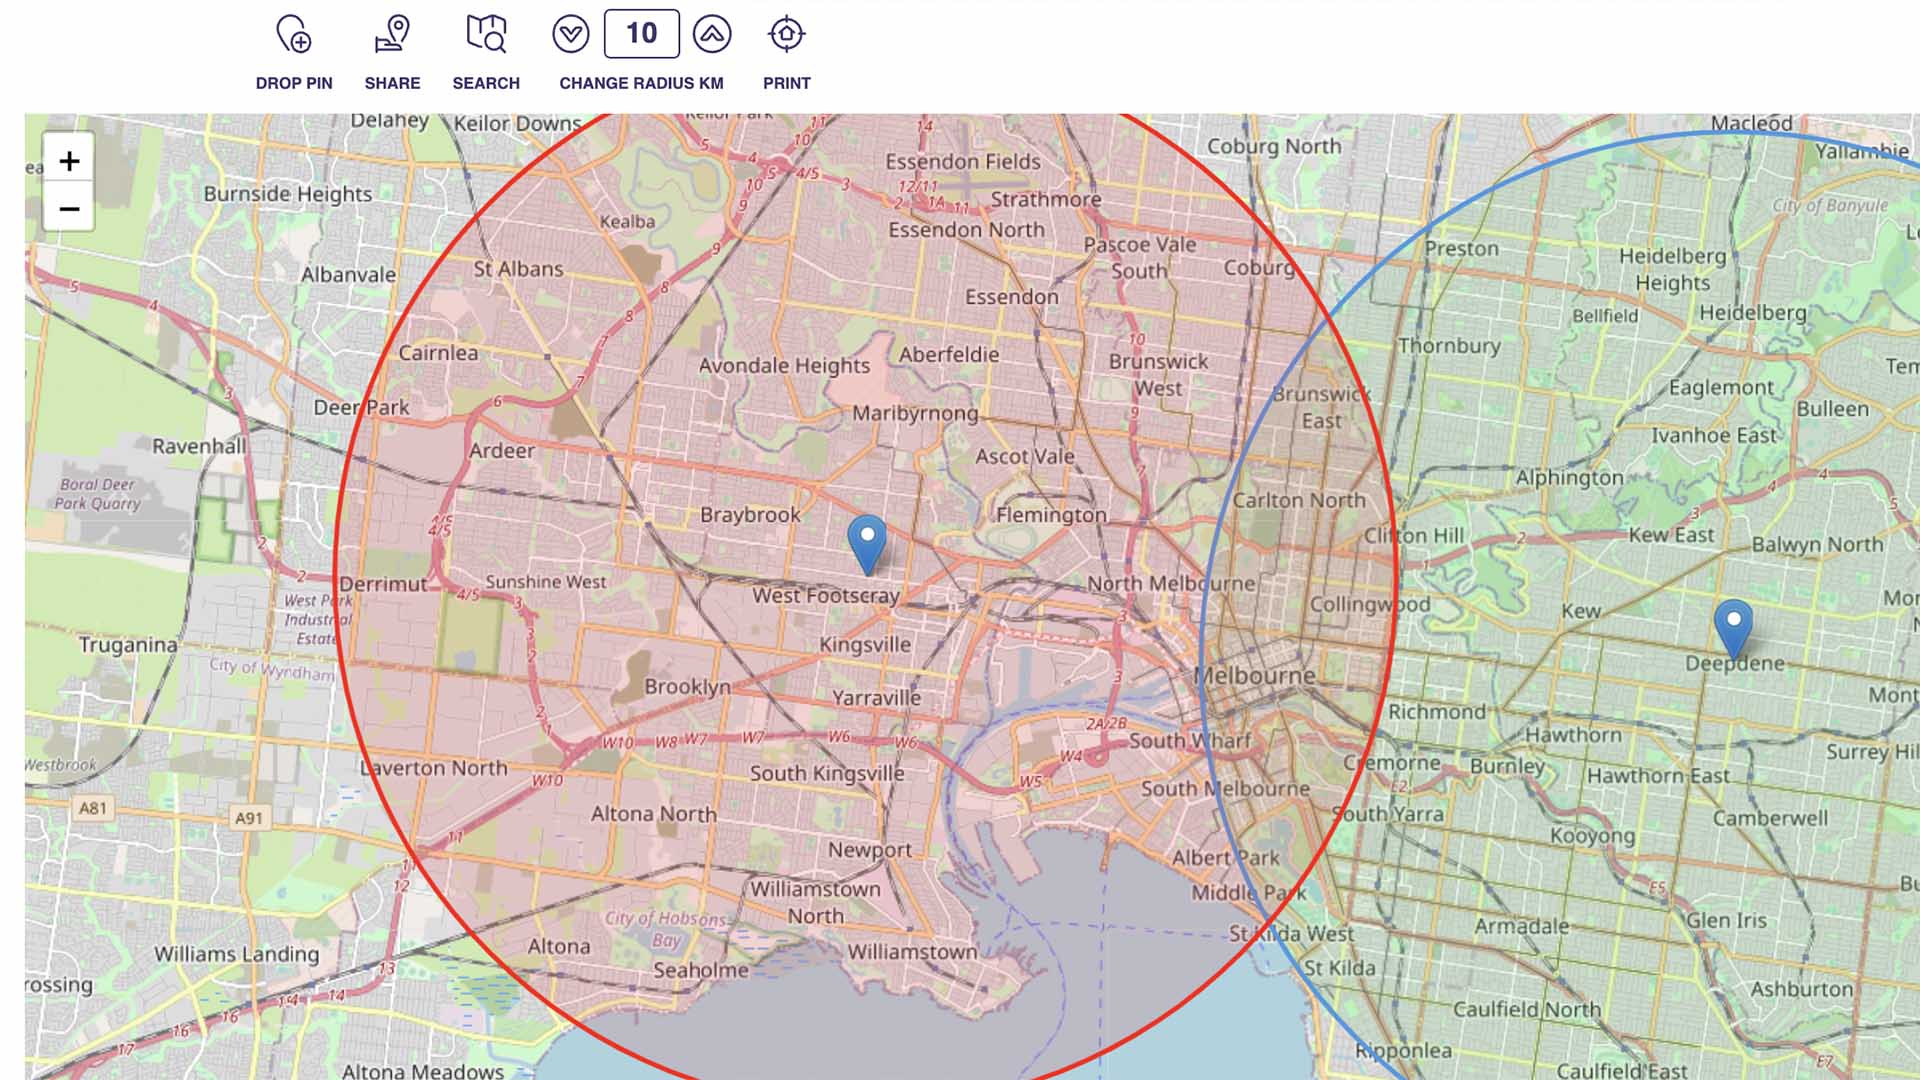Click the radius value field showing 10

pyautogui.click(x=642, y=34)
